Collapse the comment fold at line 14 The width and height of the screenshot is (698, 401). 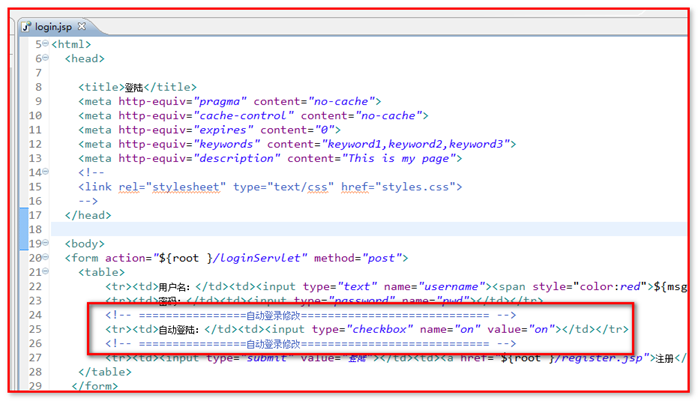tap(45, 172)
